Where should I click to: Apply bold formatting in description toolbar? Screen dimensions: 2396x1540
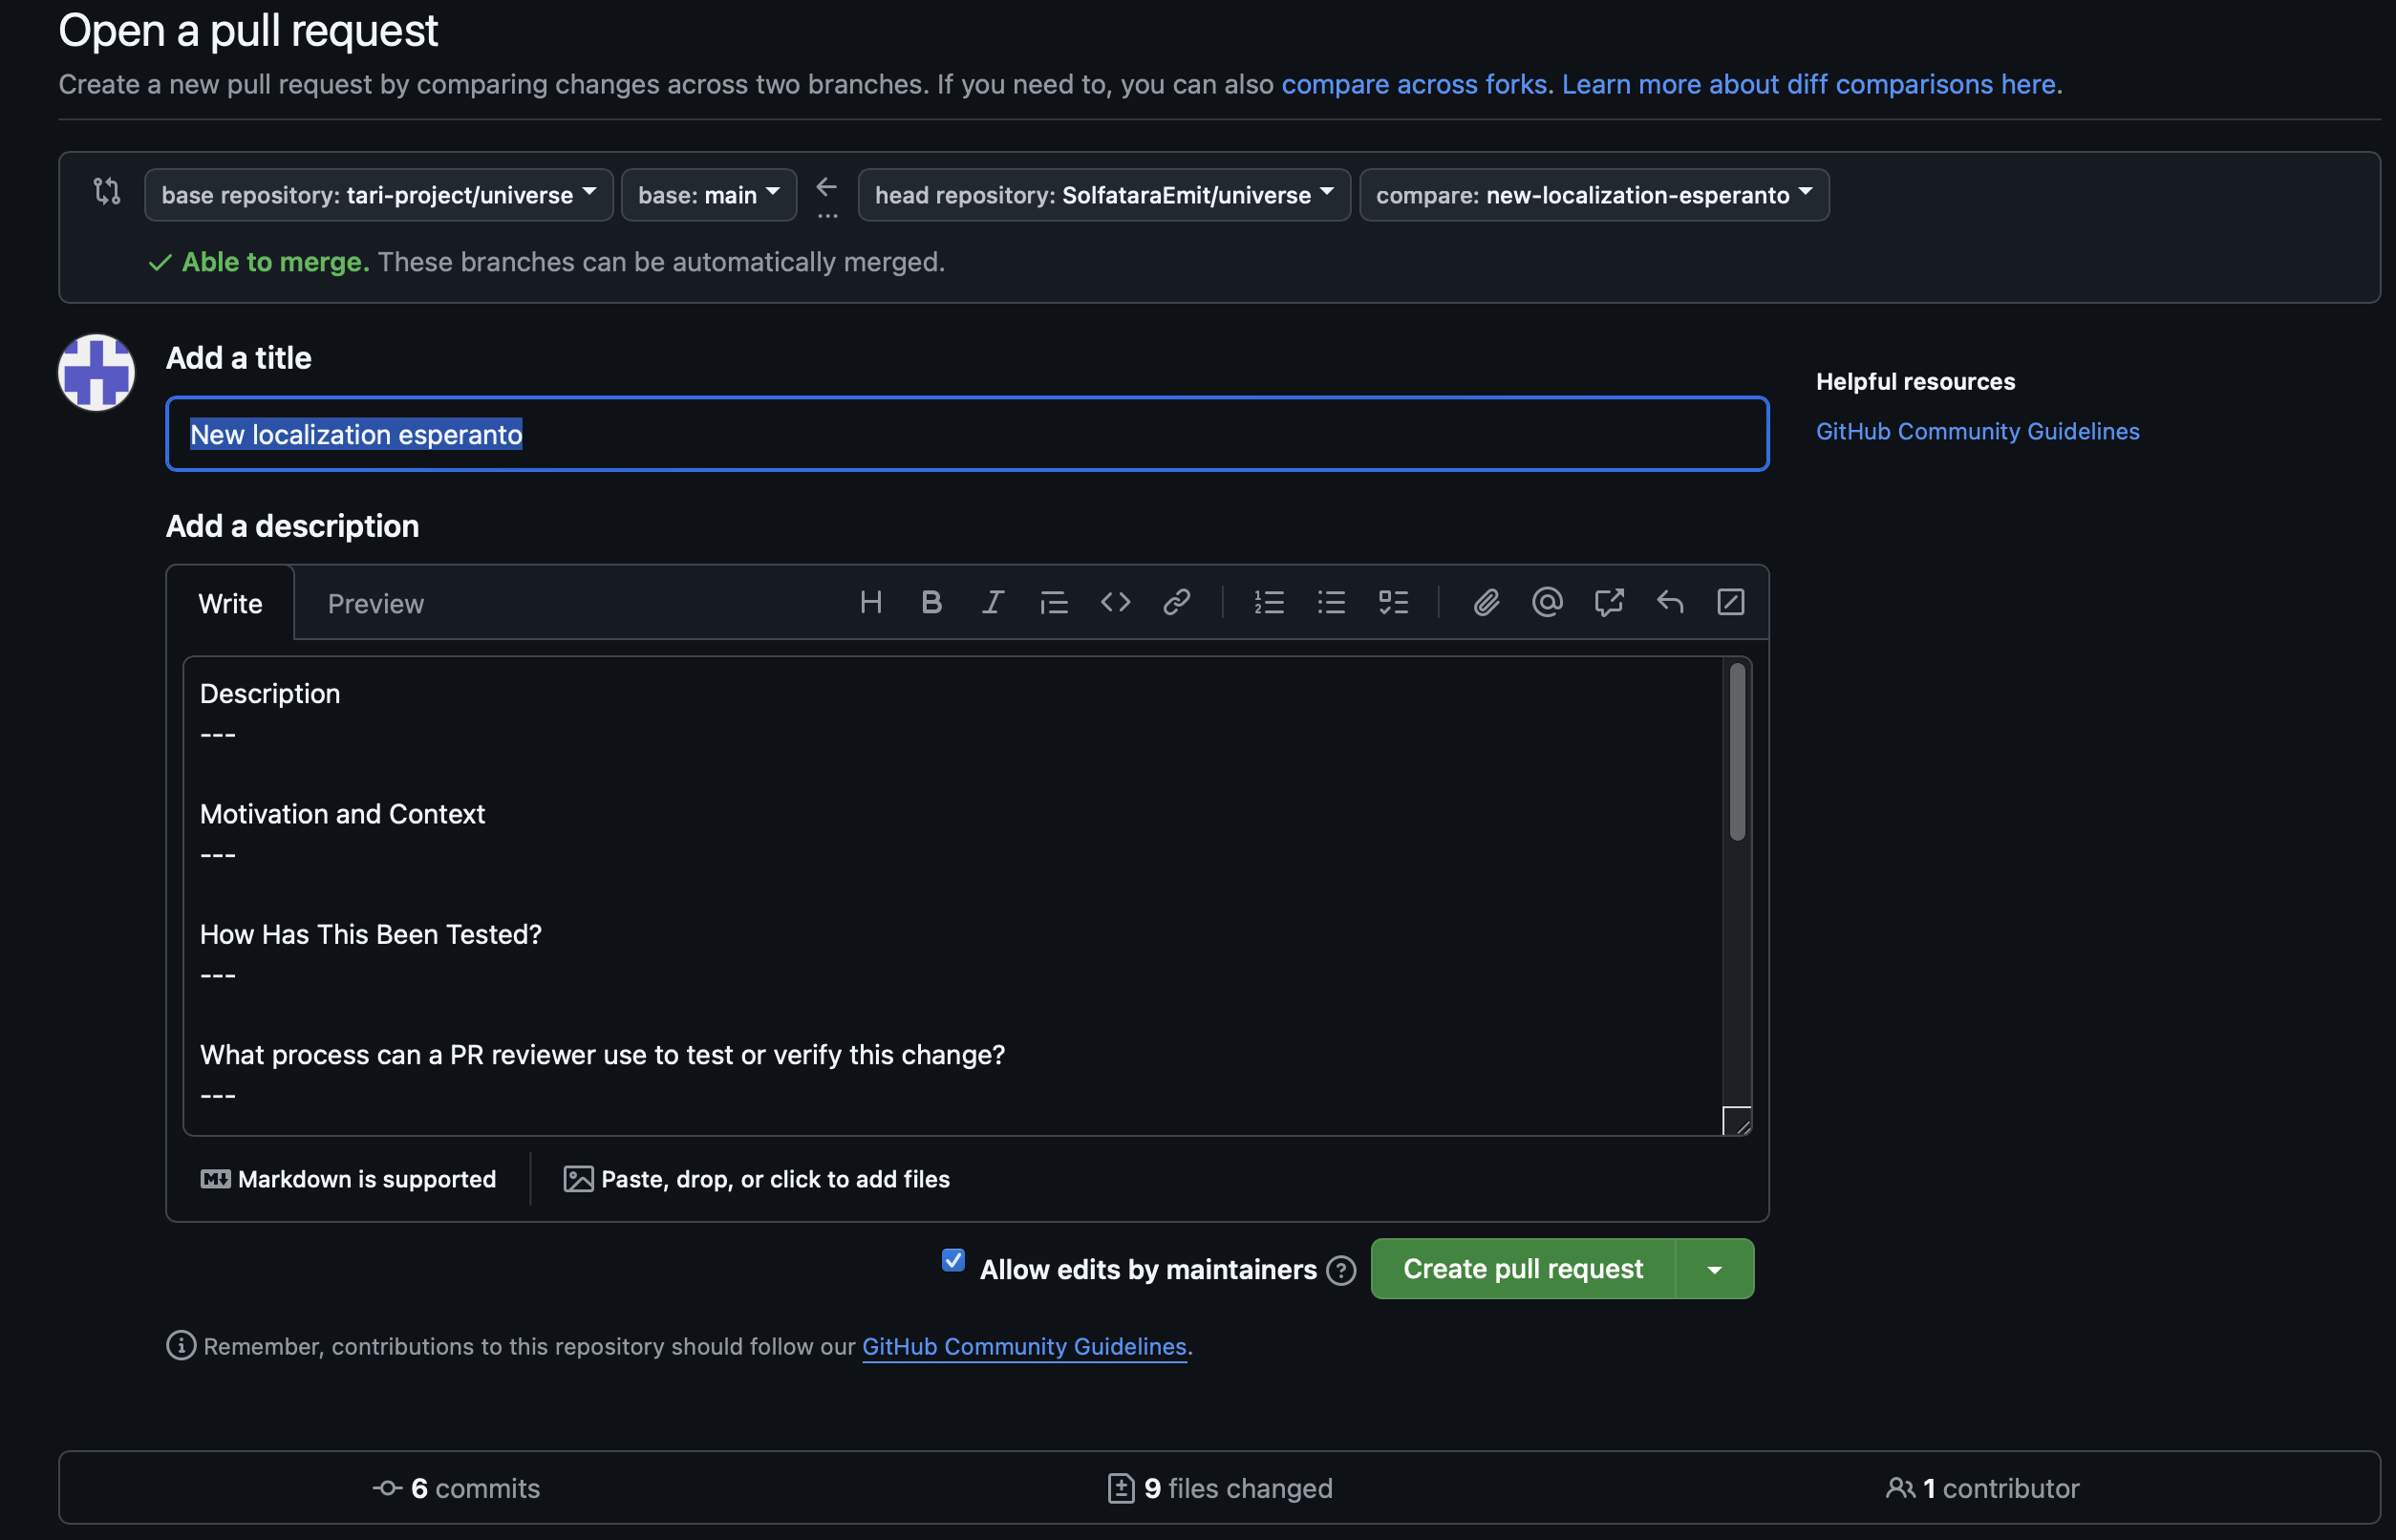pos(931,603)
